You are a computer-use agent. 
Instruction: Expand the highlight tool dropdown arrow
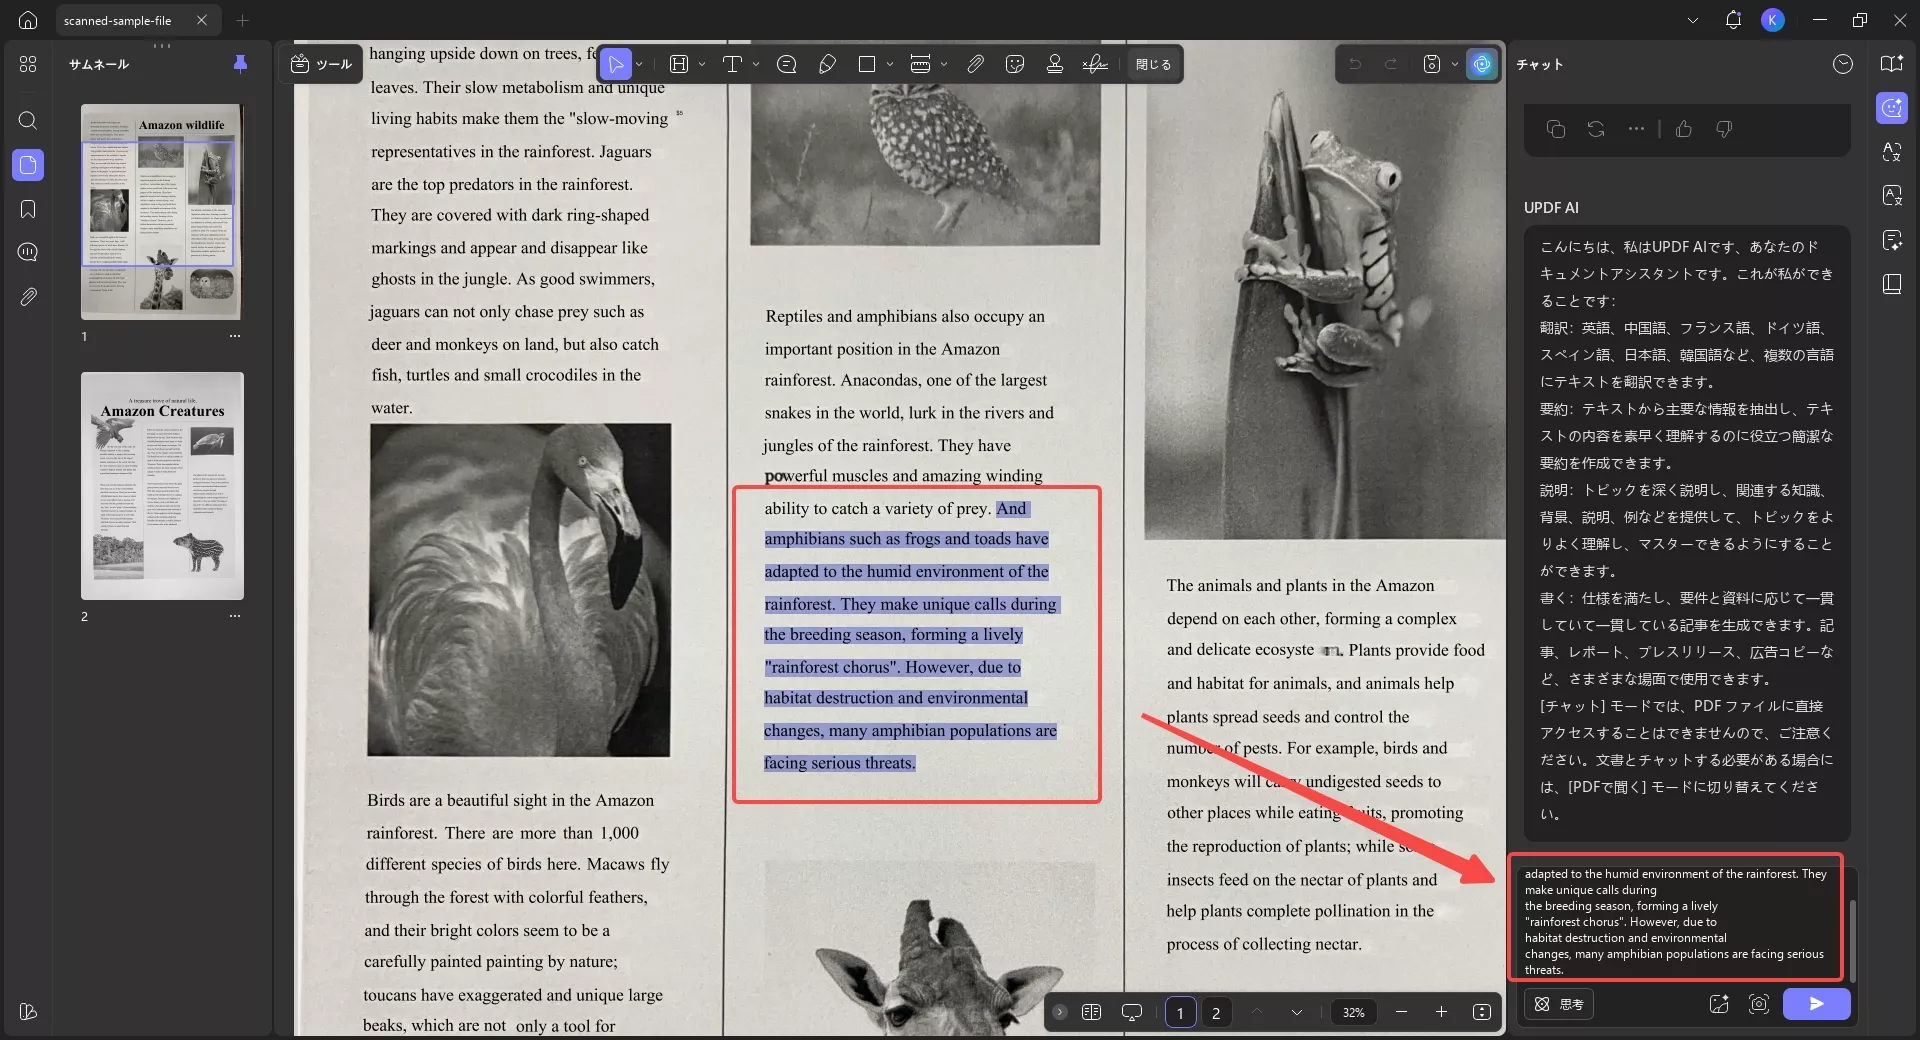702,64
